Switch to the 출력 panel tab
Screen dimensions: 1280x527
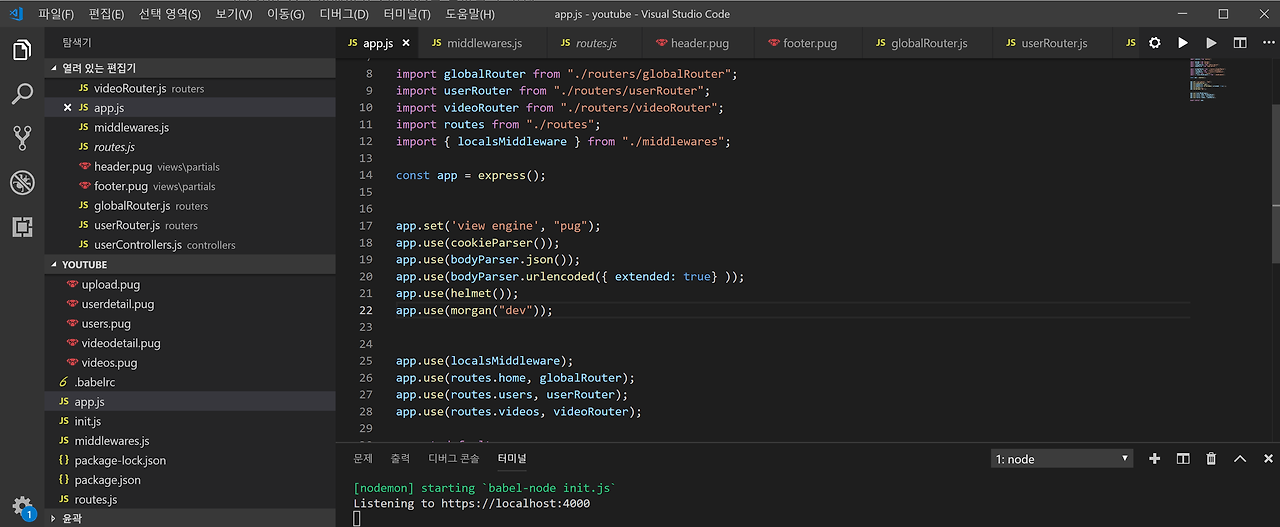(x=400, y=458)
